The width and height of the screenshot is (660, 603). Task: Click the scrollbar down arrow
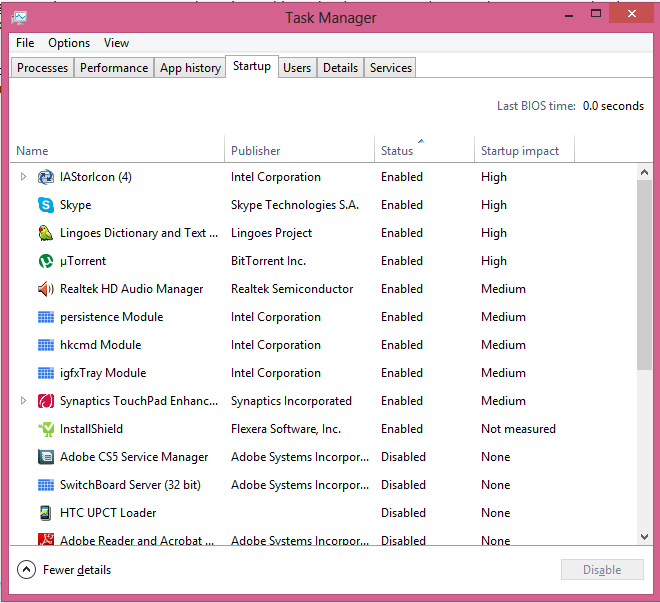click(644, 537)
